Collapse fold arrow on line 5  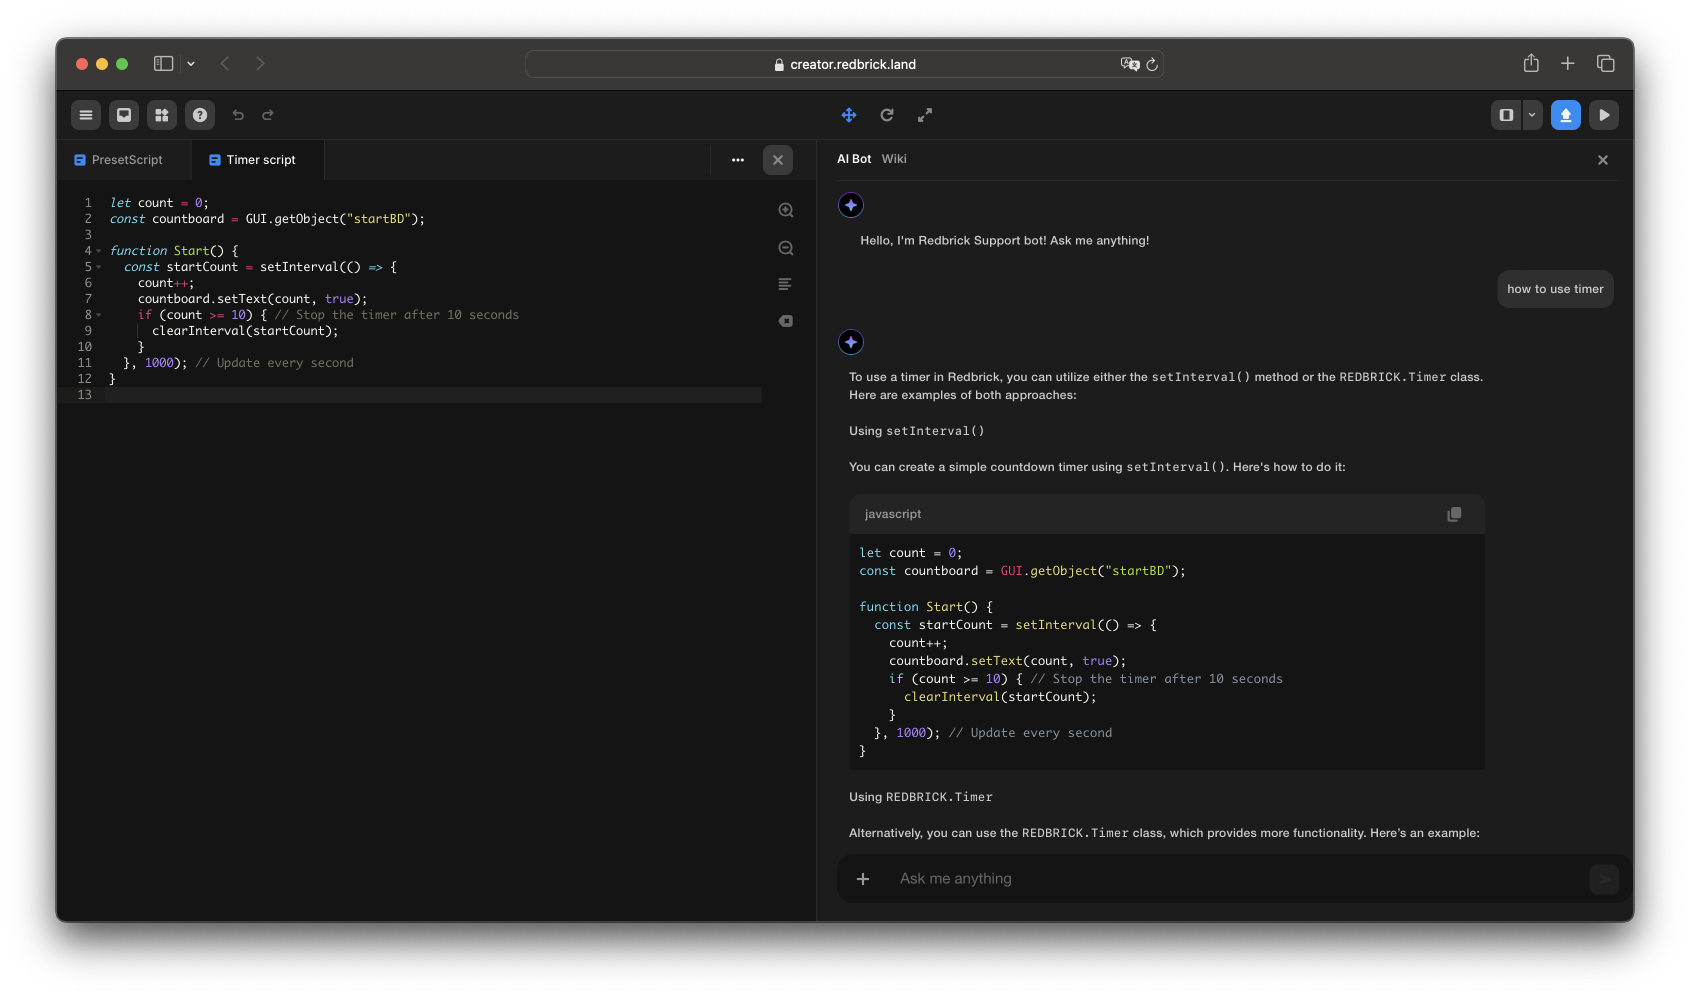(x=99, y=267)
